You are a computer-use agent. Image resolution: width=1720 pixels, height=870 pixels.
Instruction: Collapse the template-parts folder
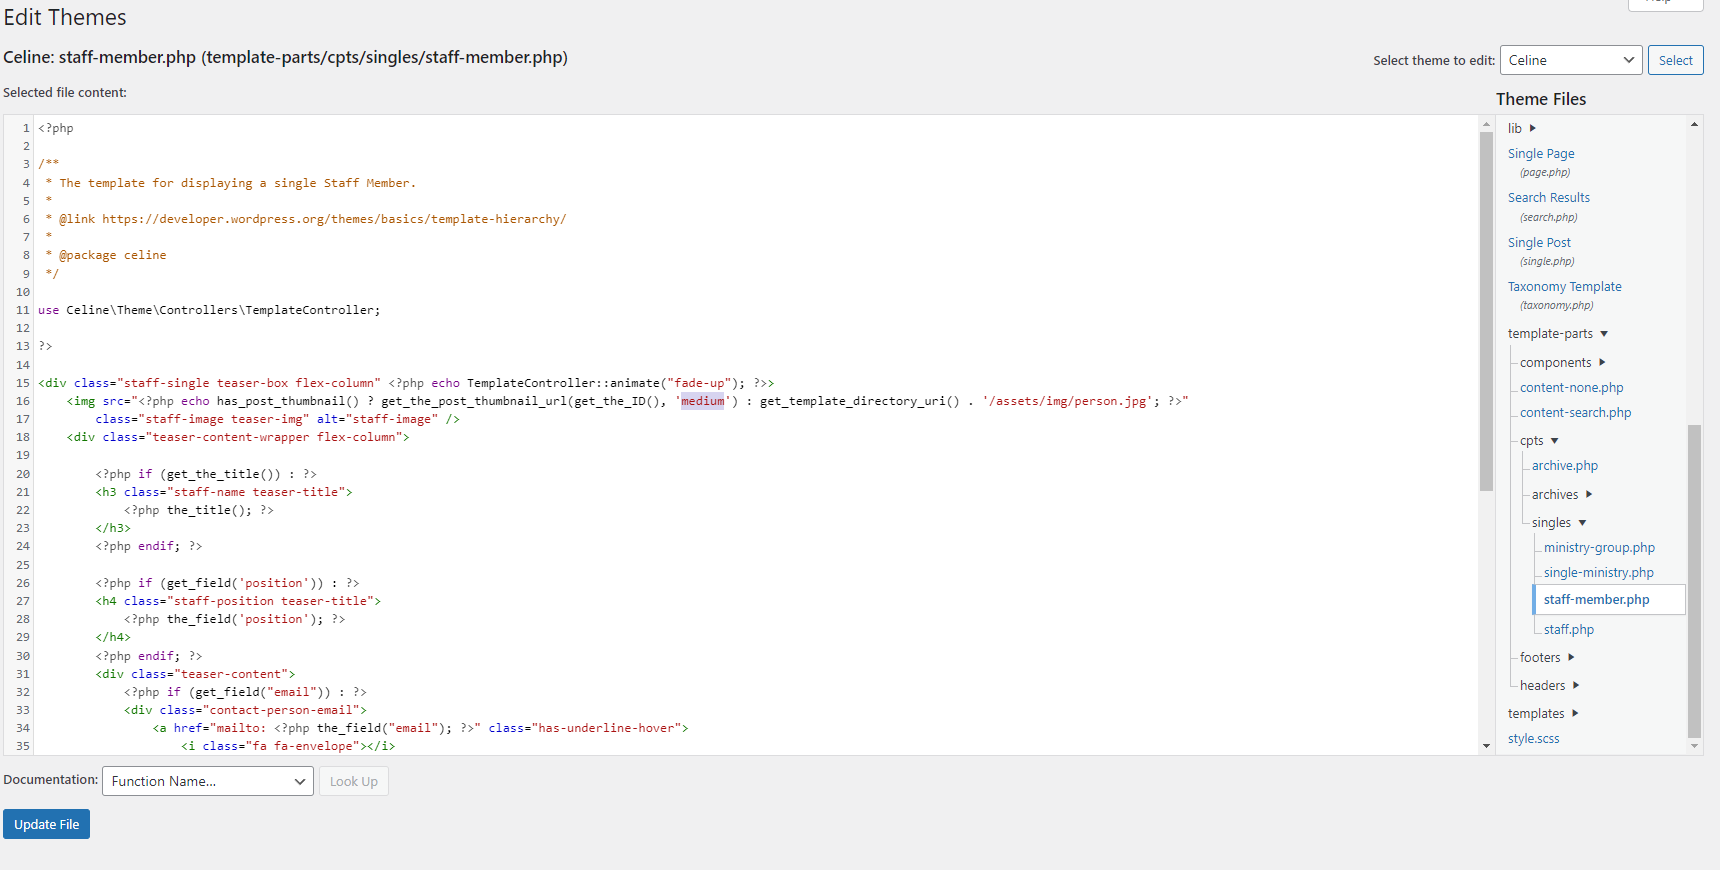coord(1603,334)
